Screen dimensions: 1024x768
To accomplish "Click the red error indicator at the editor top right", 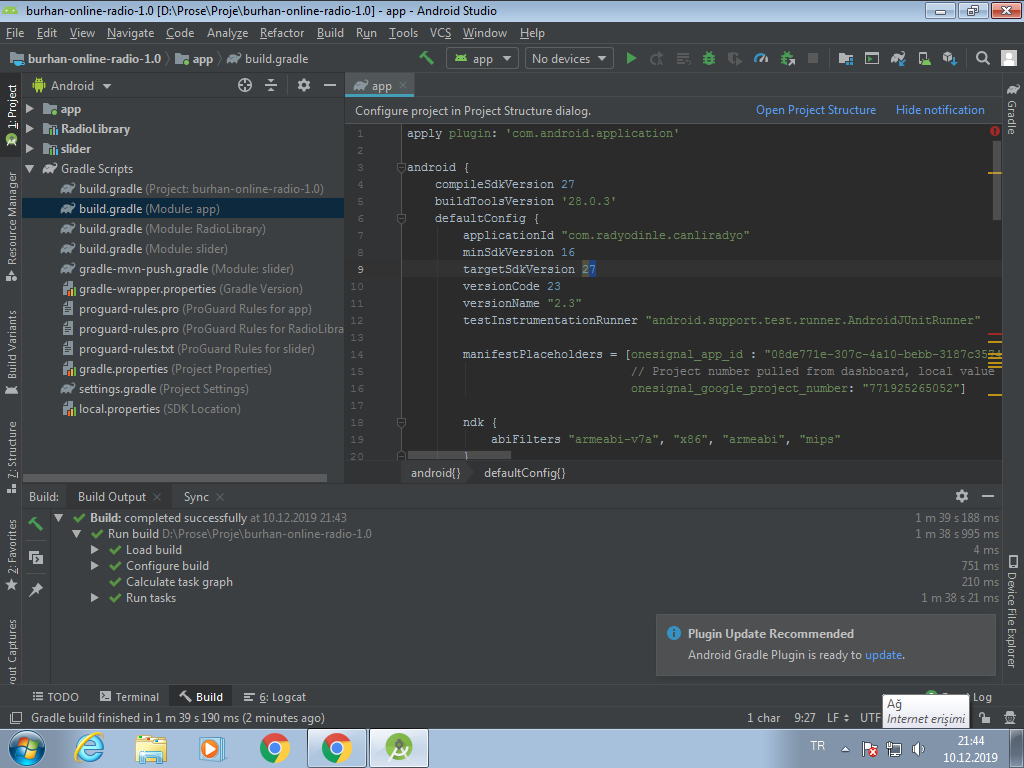I will pos(995,131).
